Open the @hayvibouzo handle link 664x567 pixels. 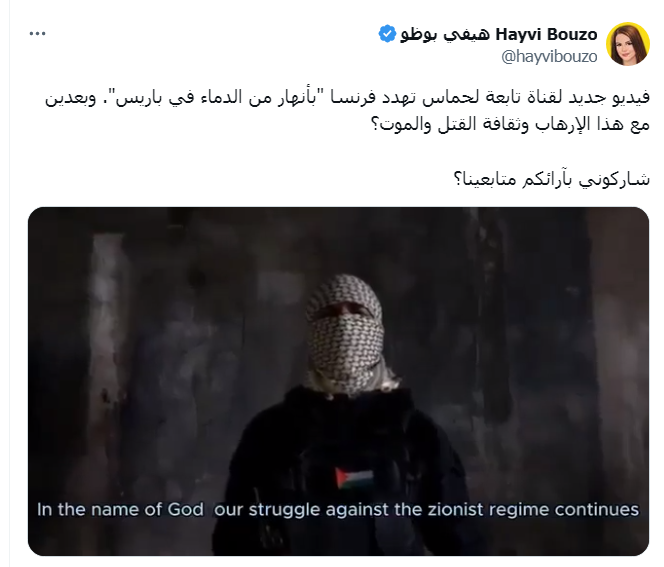point(549,56)
